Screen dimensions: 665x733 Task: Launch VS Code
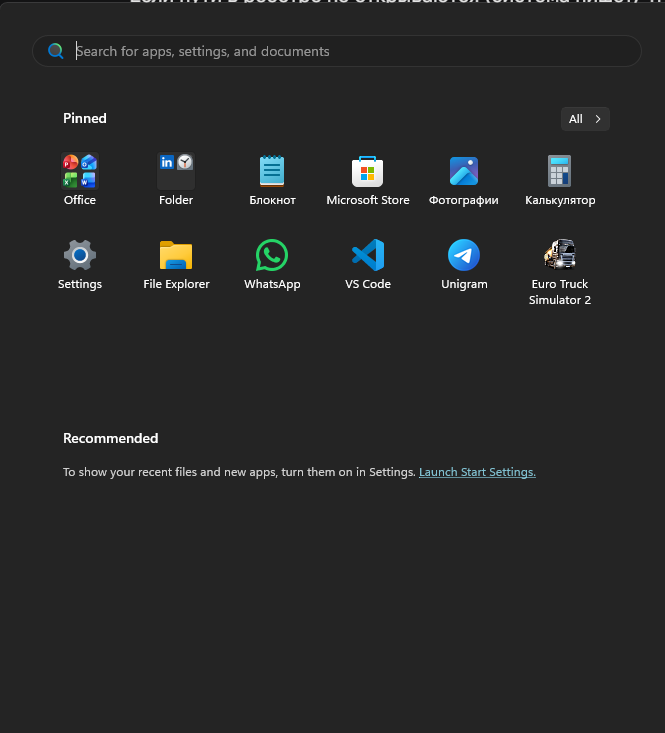tap(368, 264)
